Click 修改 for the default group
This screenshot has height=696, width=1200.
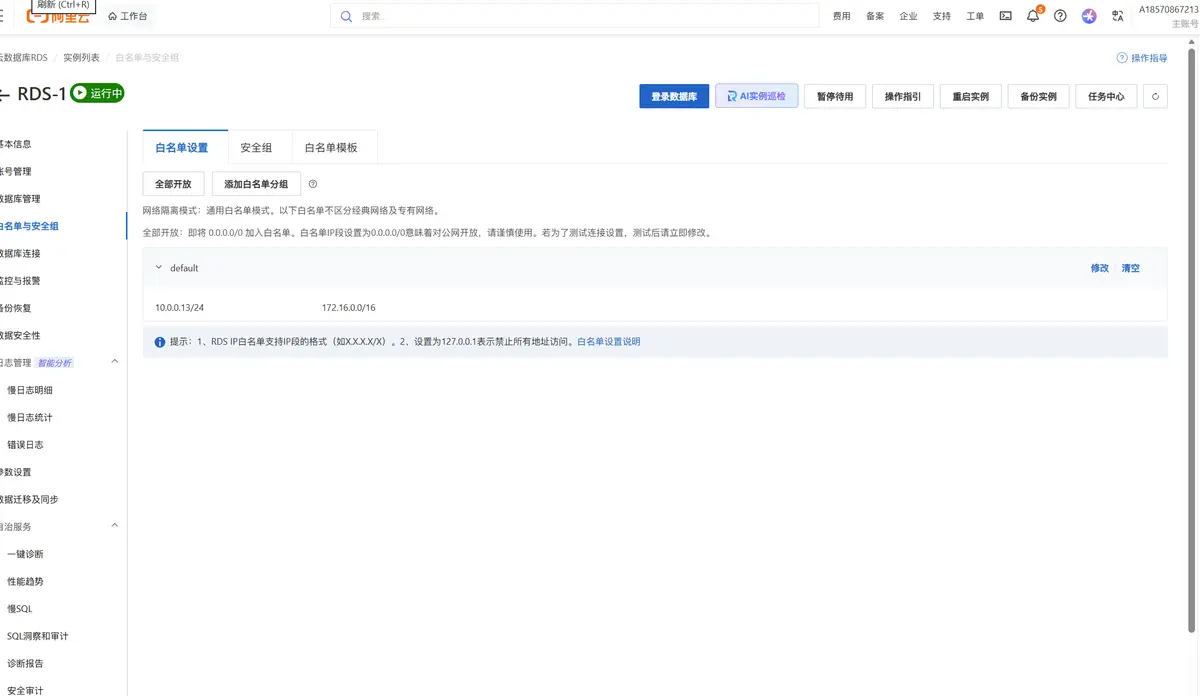[x=1100, y=268]
